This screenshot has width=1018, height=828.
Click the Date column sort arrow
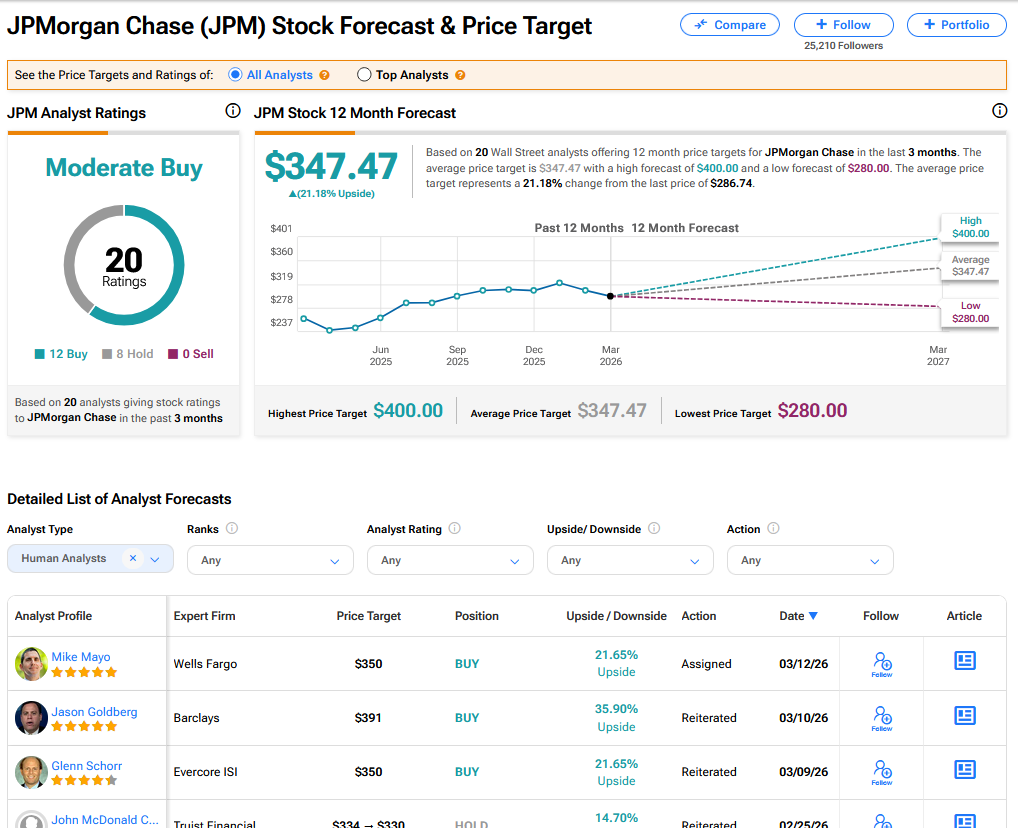[x=813, y=616]
